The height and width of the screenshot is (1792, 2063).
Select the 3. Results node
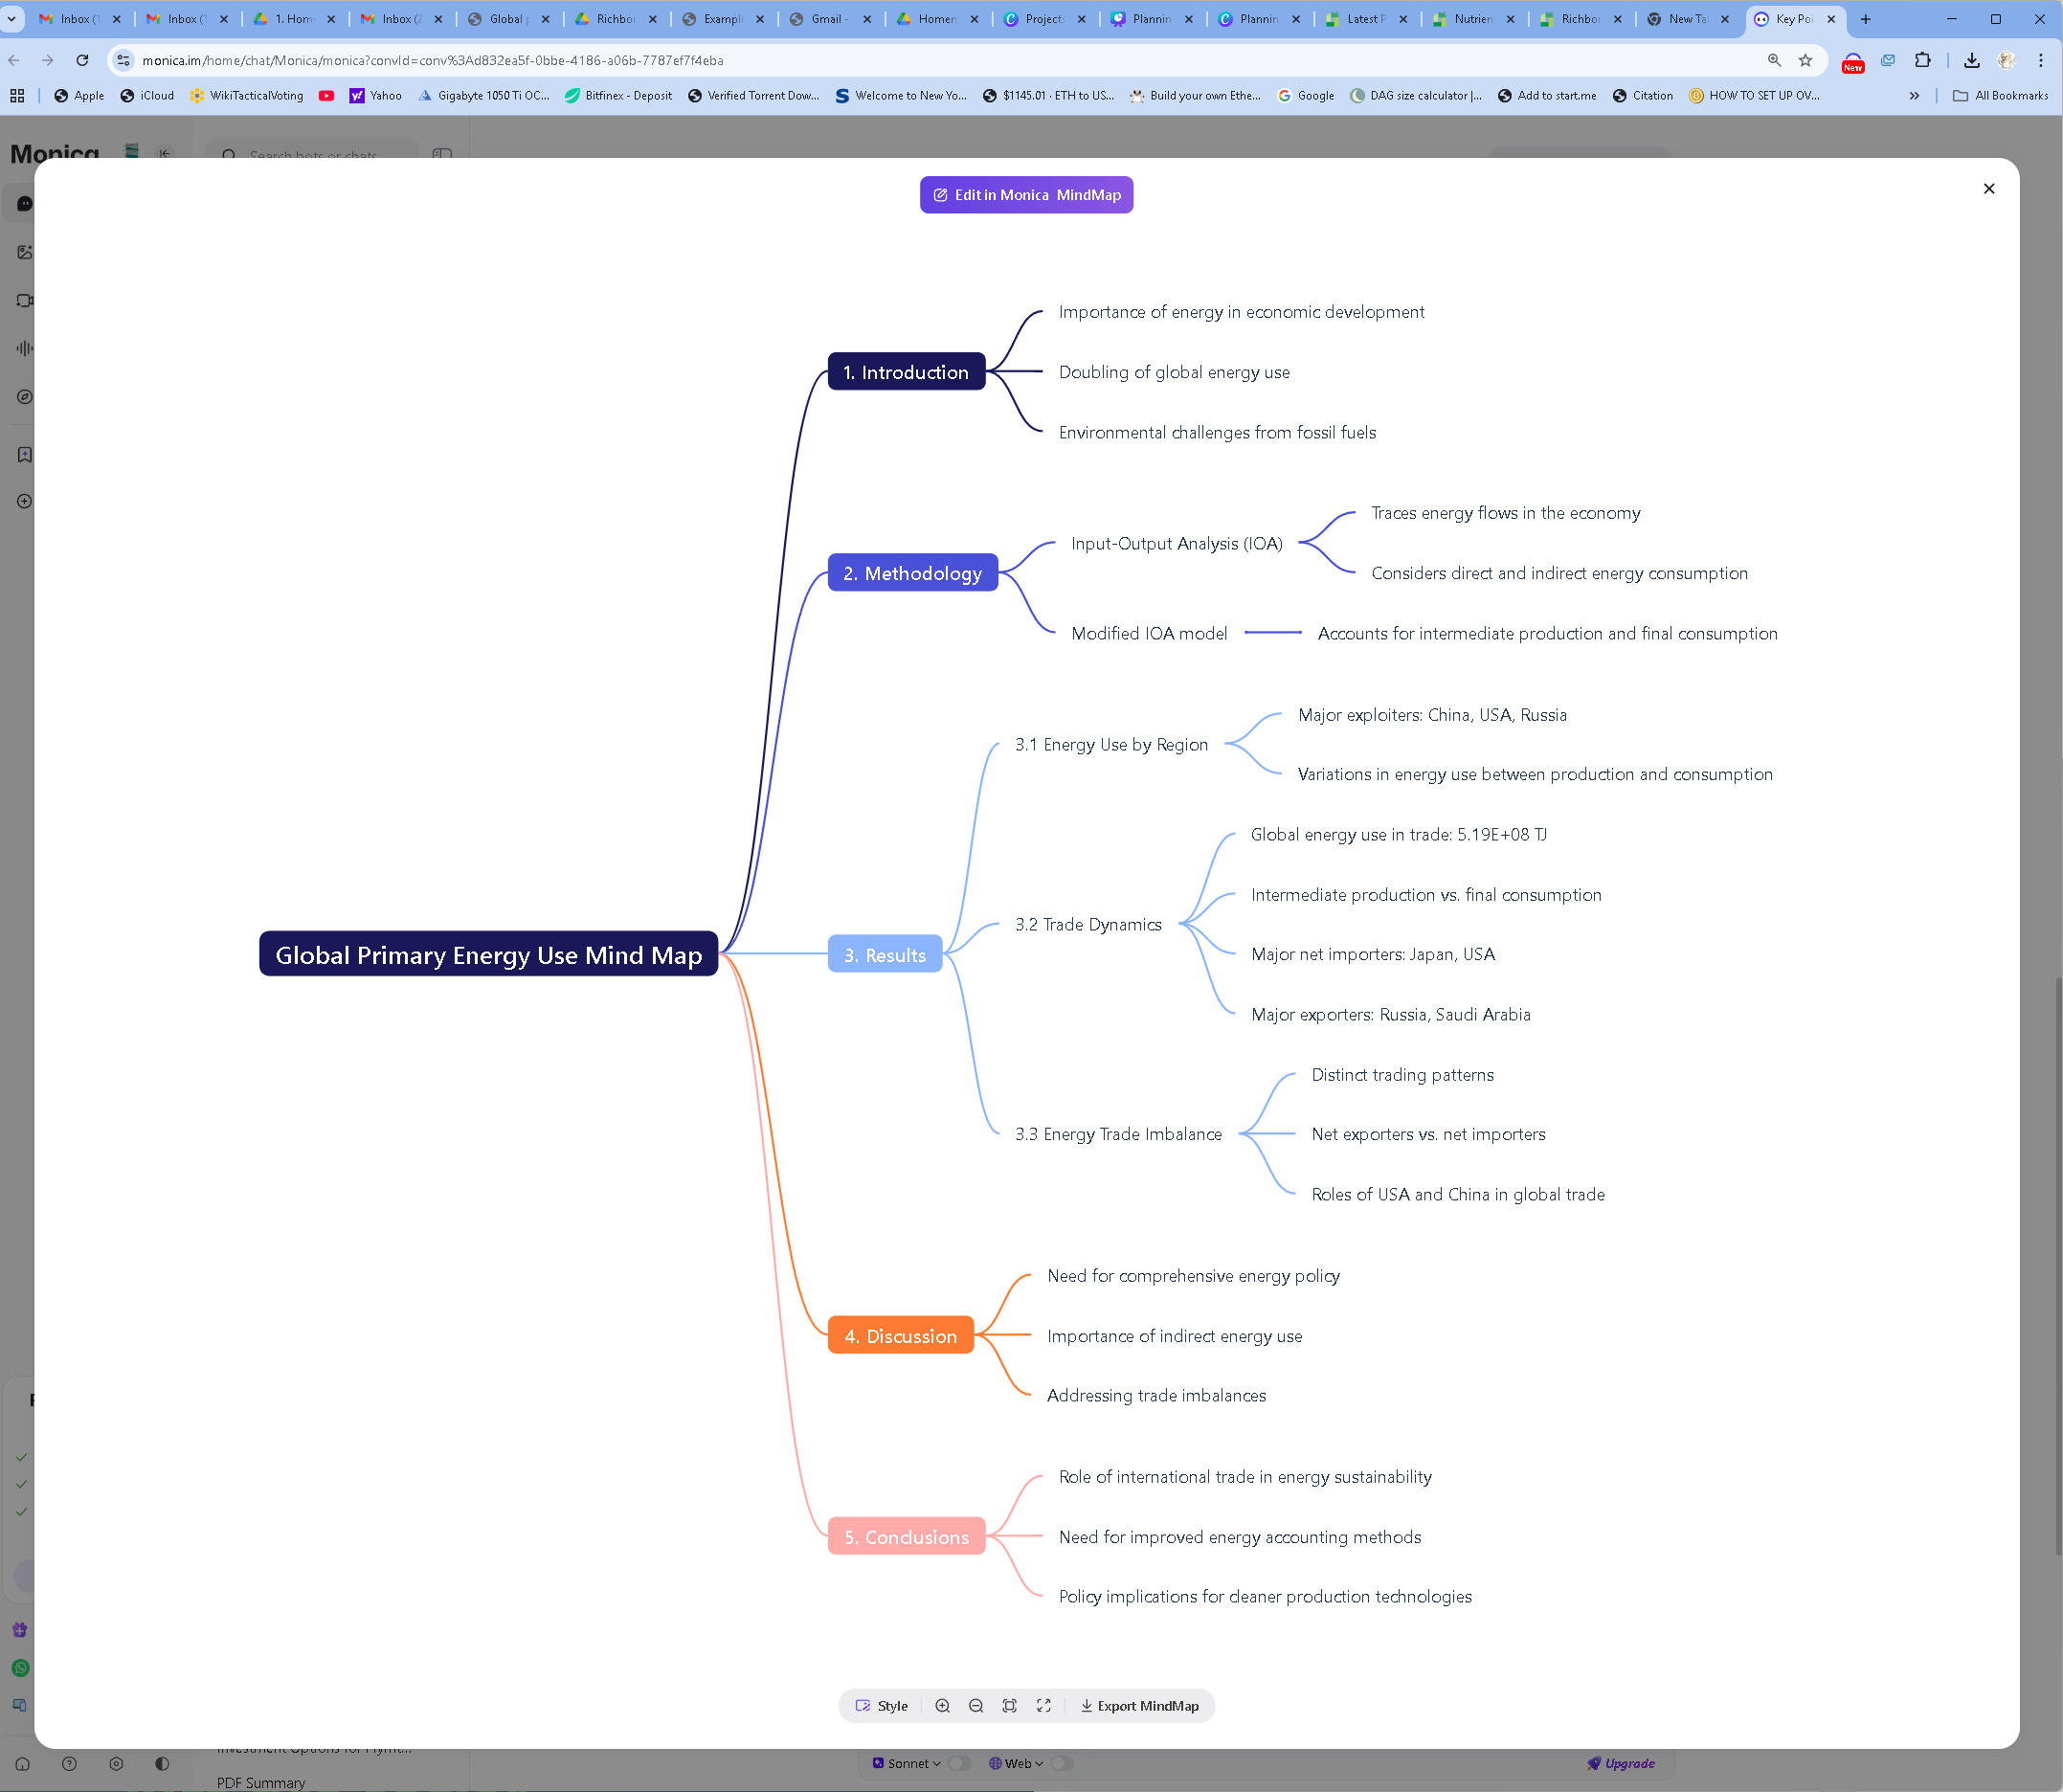[884, 955]
